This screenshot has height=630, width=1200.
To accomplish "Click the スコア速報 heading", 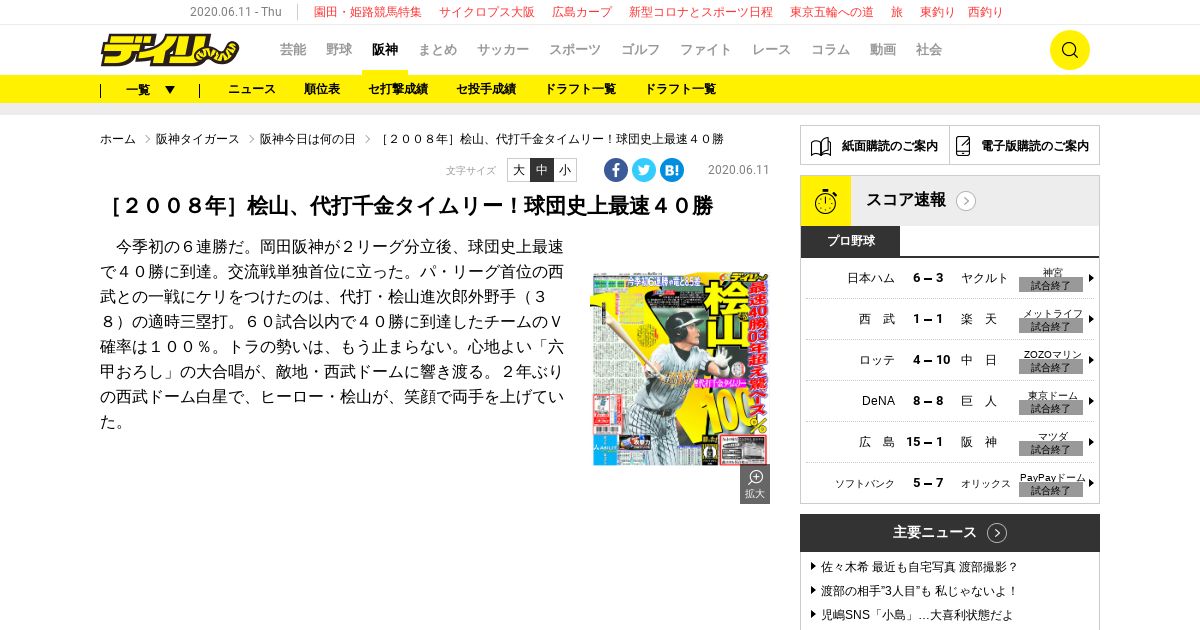I will click(x=906, y=200).
